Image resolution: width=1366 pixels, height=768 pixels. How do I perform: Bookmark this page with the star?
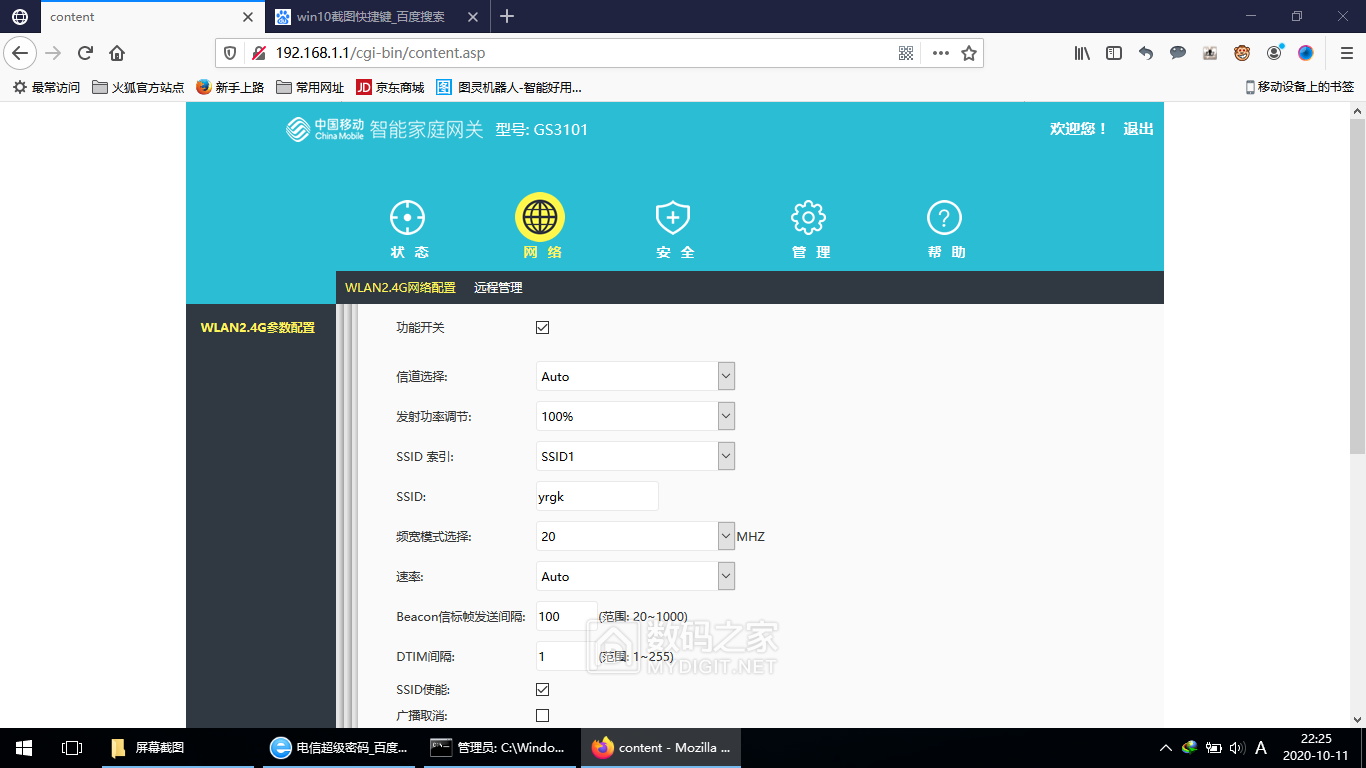click(969, 53)
